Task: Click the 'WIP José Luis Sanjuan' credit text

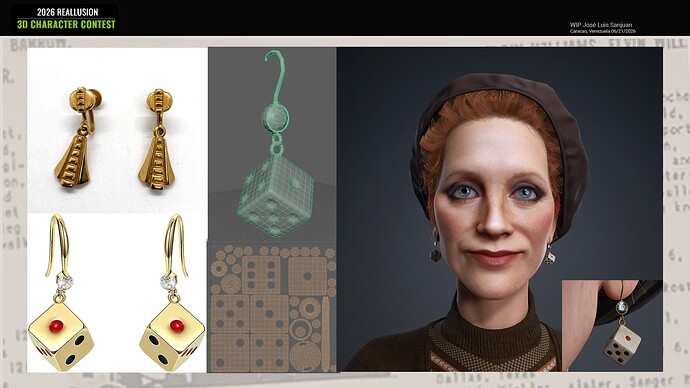Action: 601,25
